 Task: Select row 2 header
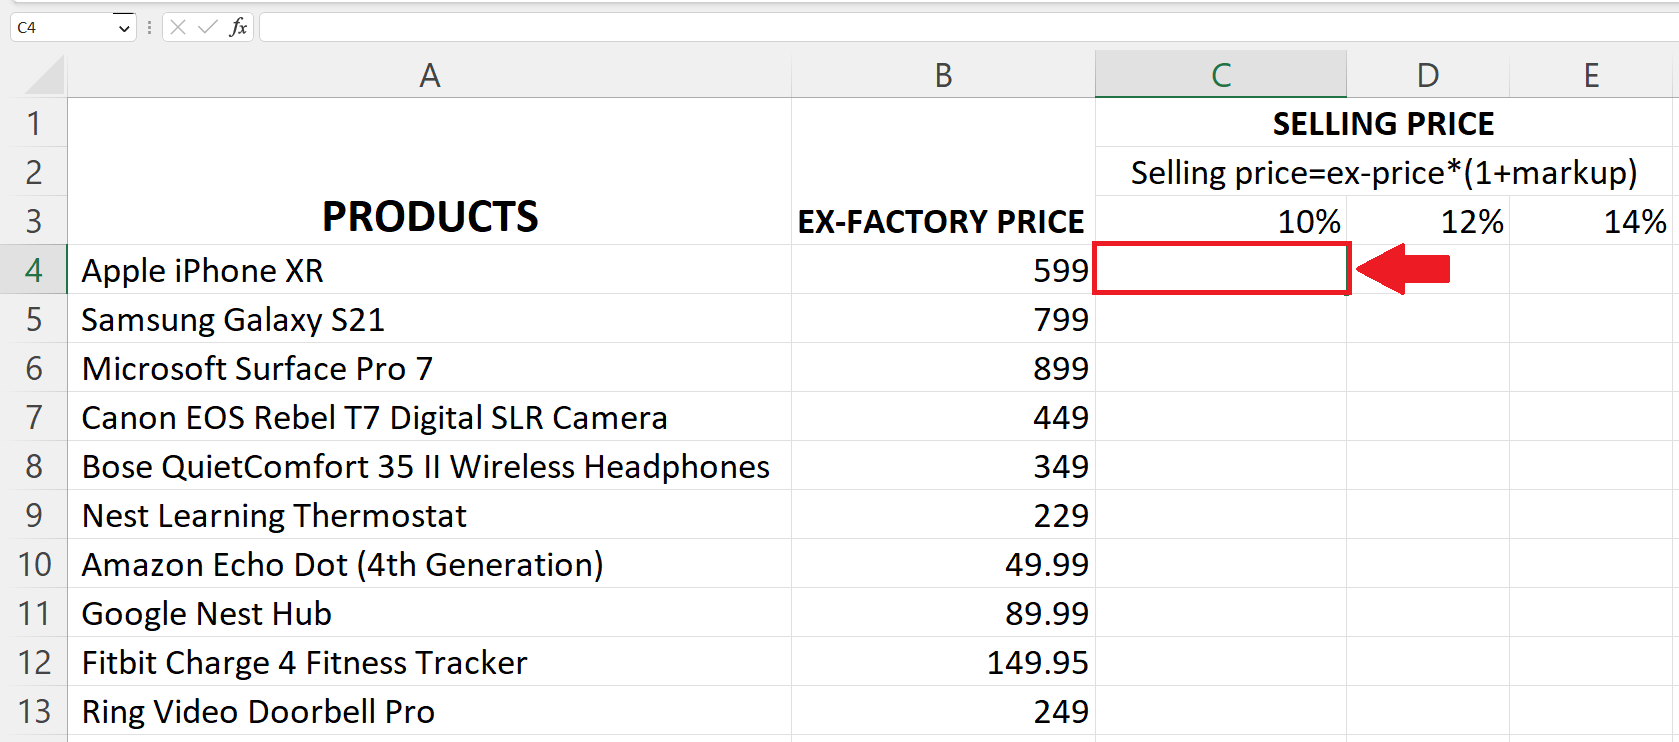34,172
